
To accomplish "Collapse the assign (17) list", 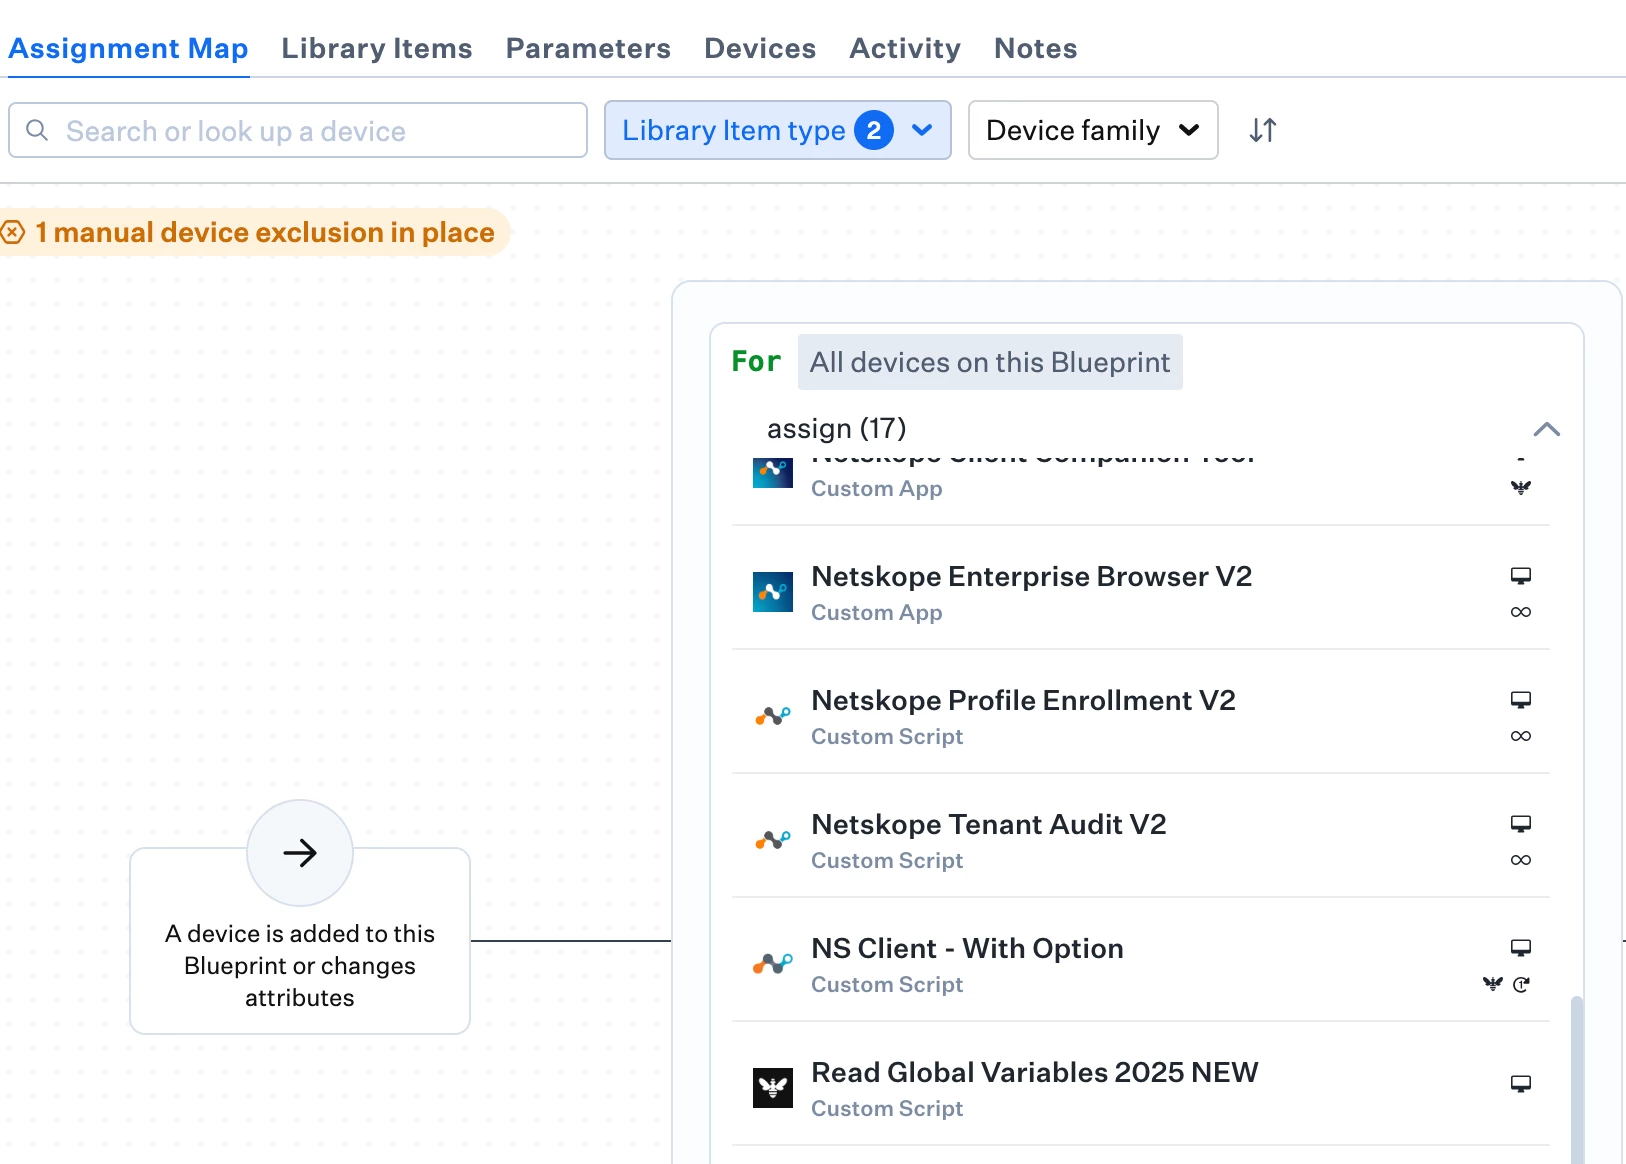I will tap(1546, 429).
